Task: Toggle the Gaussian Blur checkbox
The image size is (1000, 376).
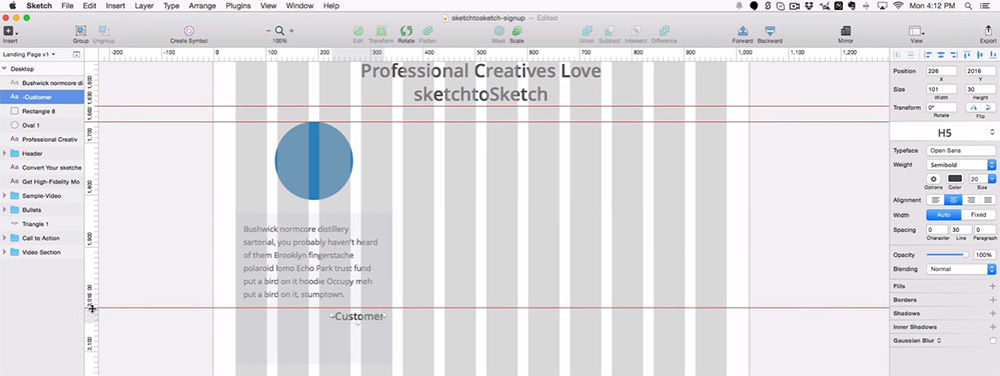Action: (x=992, y=341)
